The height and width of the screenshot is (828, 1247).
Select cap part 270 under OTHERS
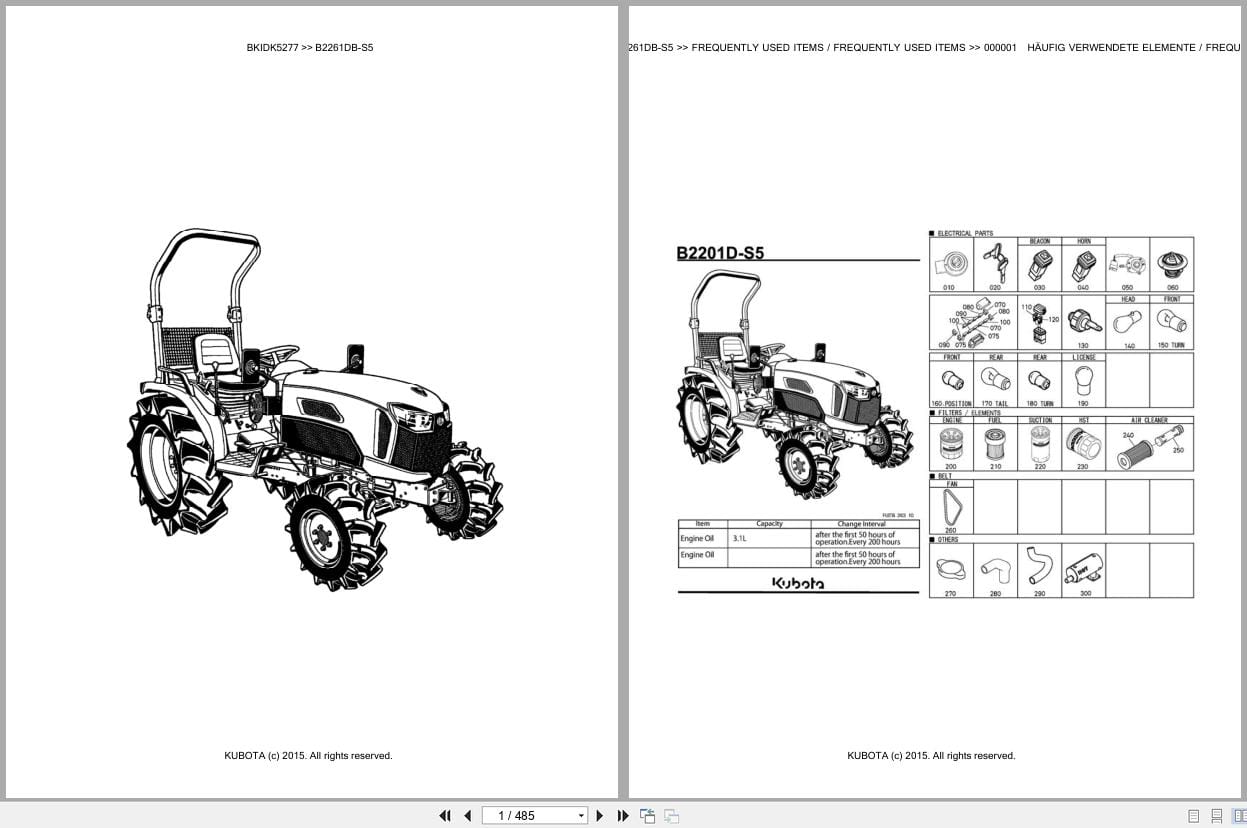point(950,570)
